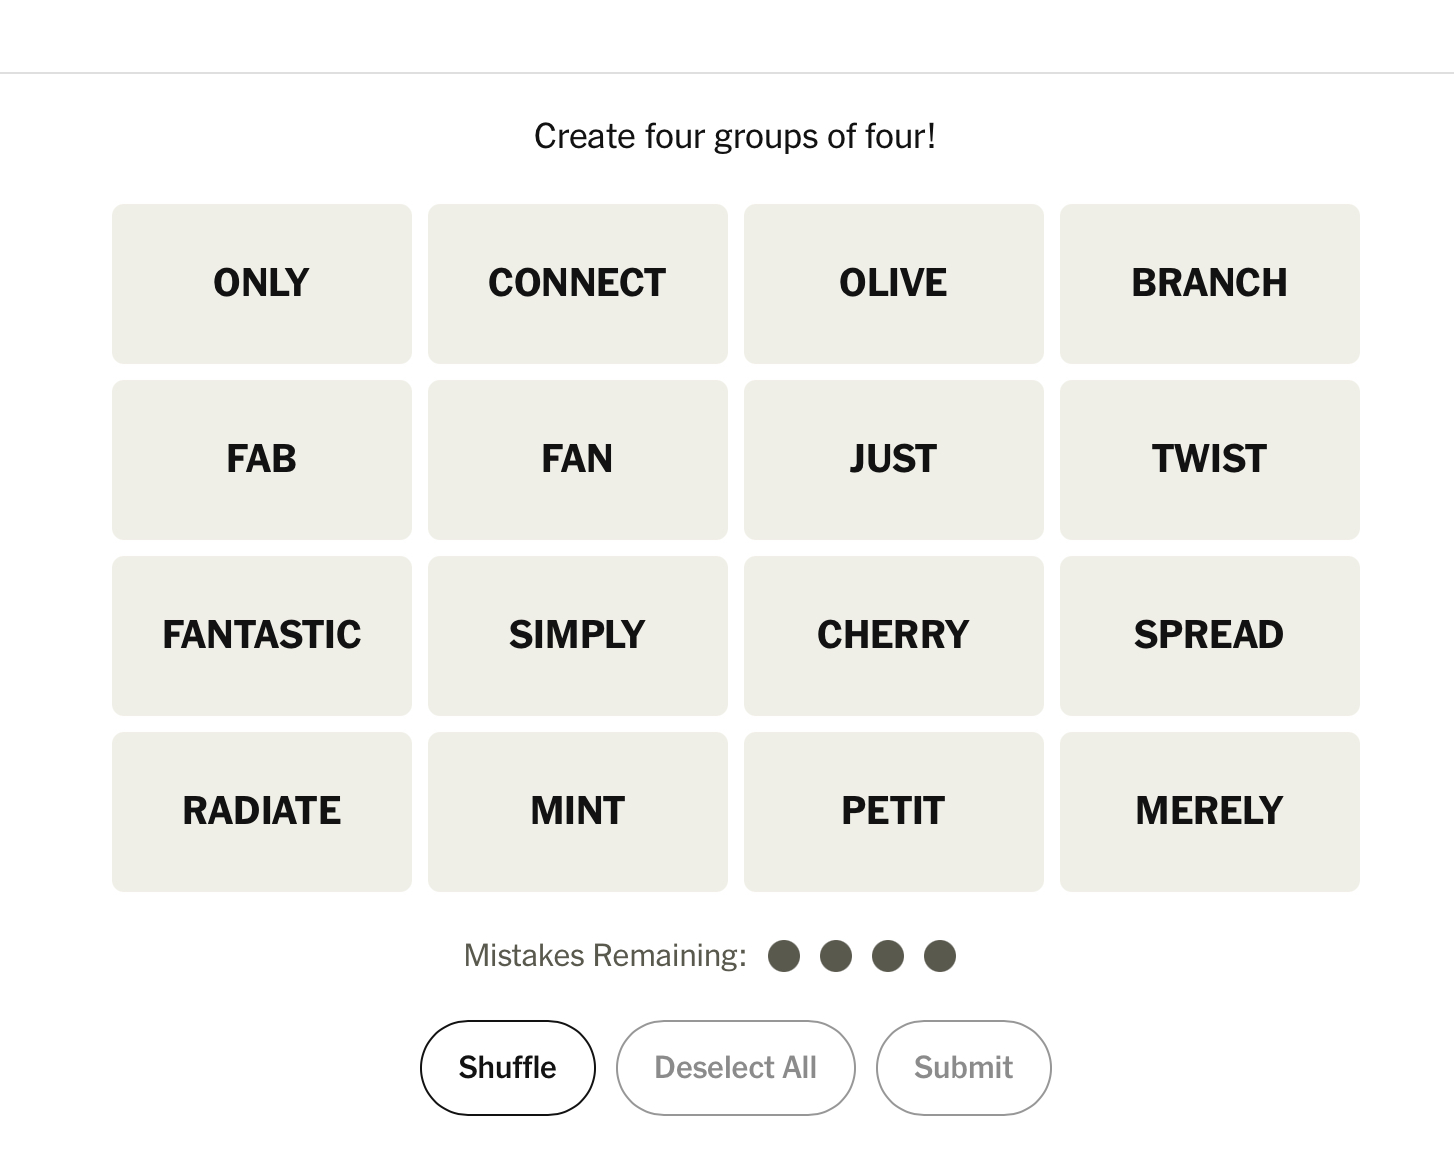Select the FAN tile
Viewport: 1454px width, 1169px height.
[577, 459]
